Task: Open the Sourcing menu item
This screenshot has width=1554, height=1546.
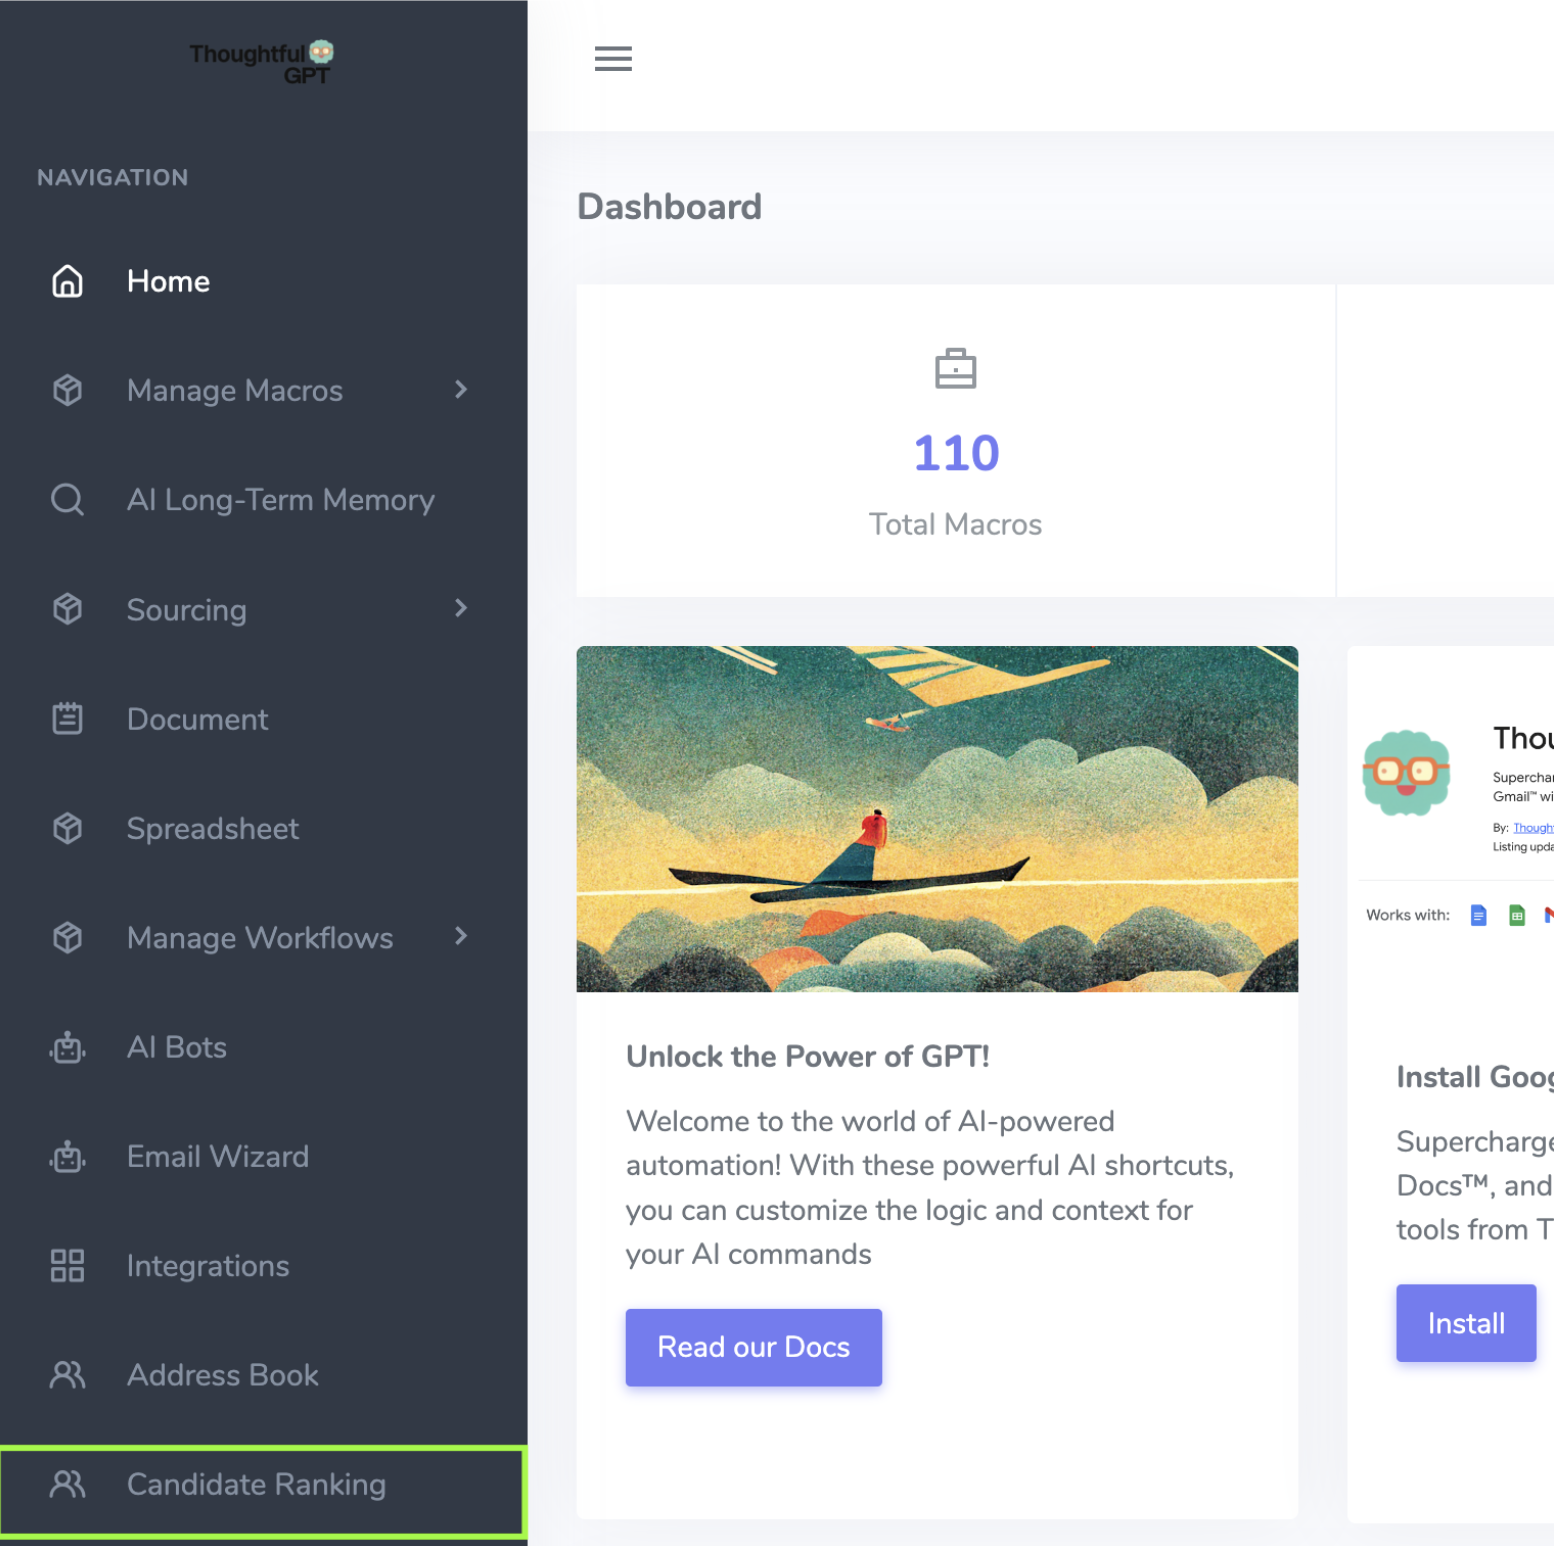Action: [x=264, y=609]
